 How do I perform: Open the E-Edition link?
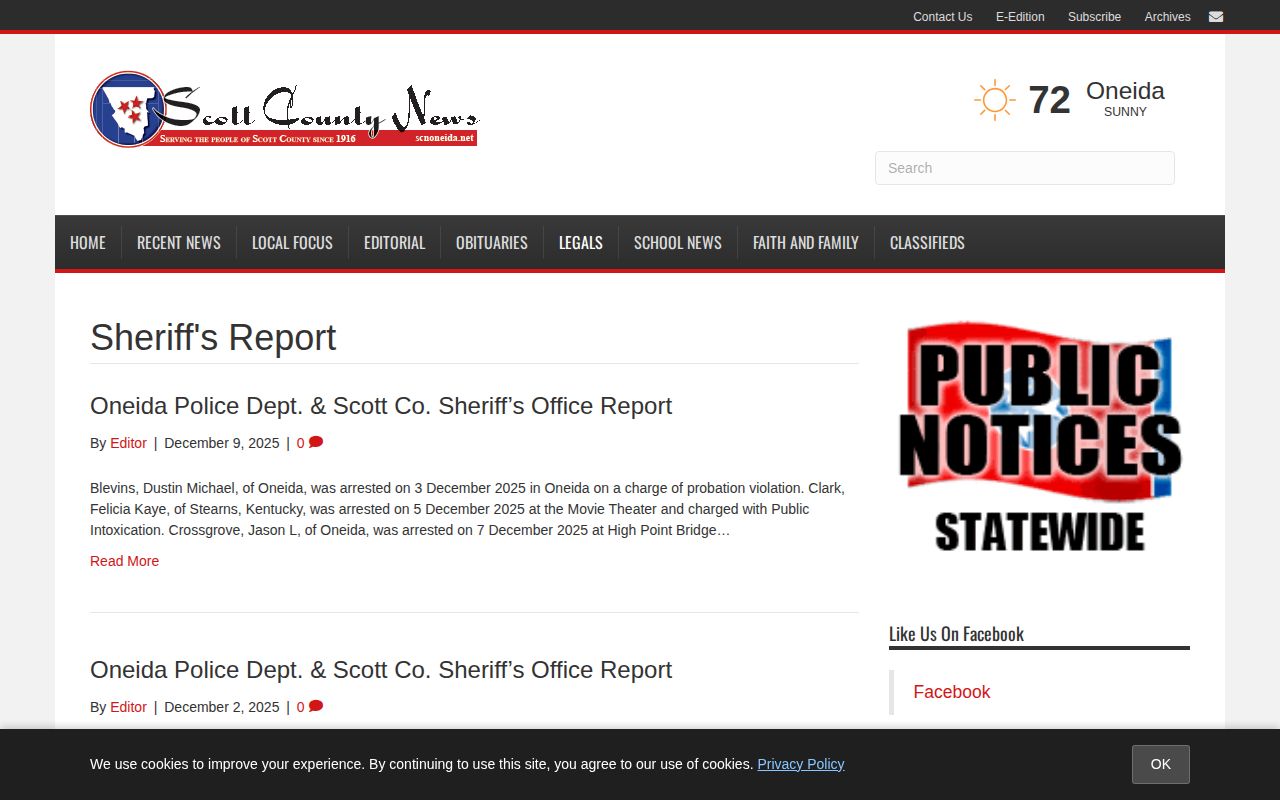point(1020,17)
